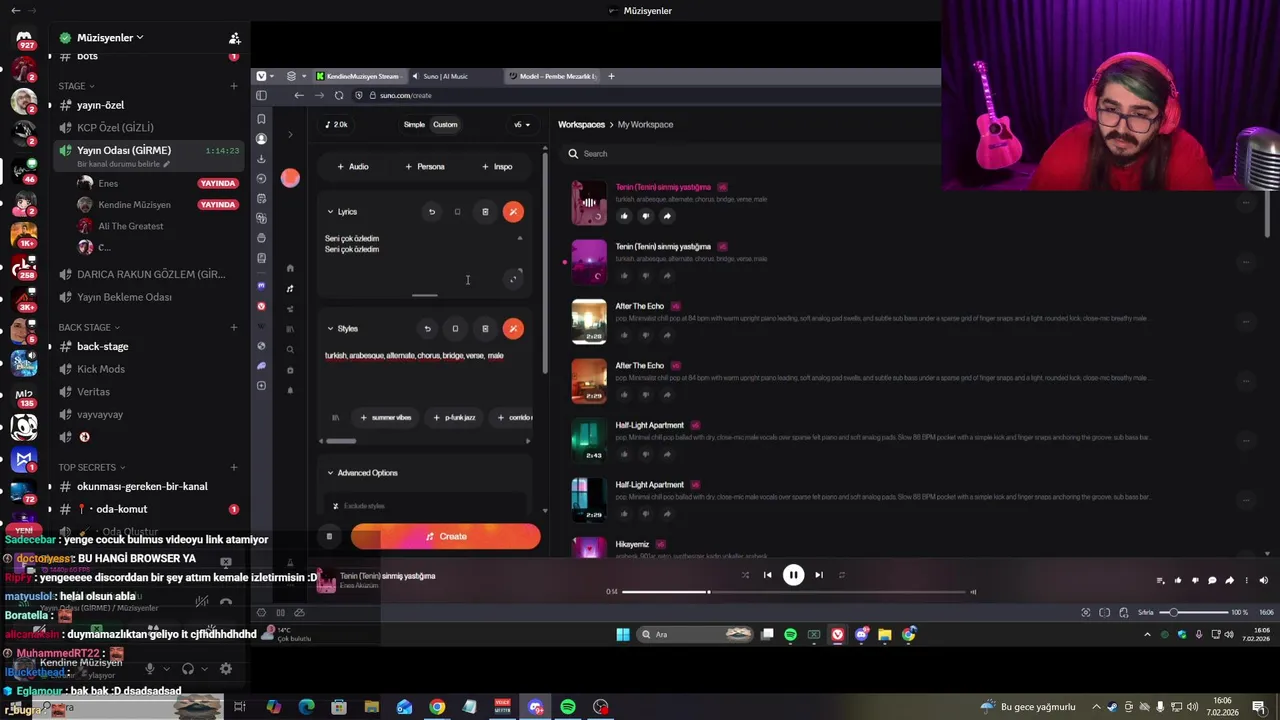Share the playing song from player bar
The image size is (1280, 720).
(x=1229, y=580)
